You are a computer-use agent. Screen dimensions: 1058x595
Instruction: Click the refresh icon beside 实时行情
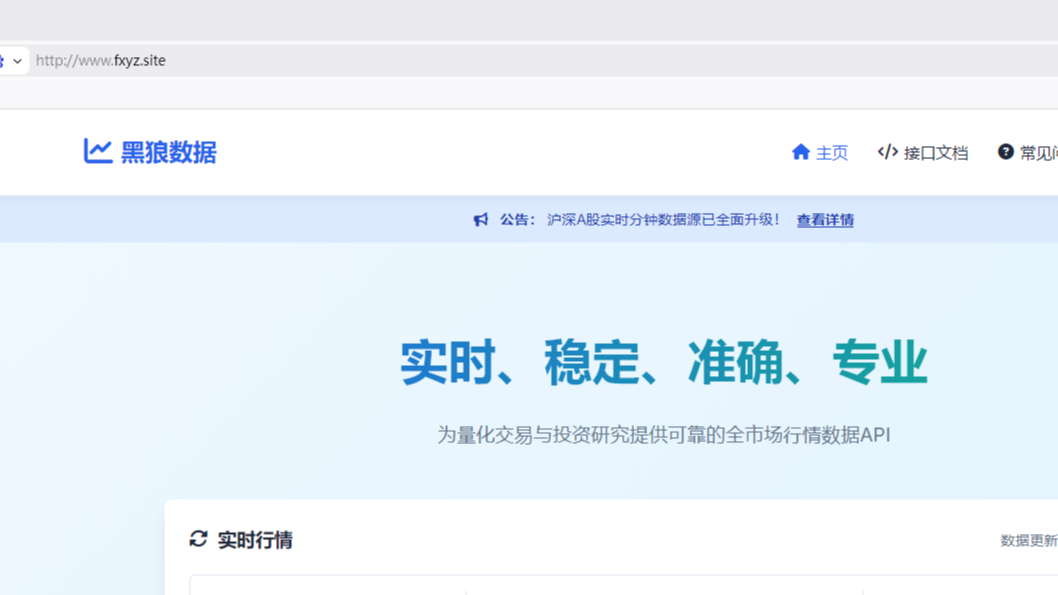point(198,539)
